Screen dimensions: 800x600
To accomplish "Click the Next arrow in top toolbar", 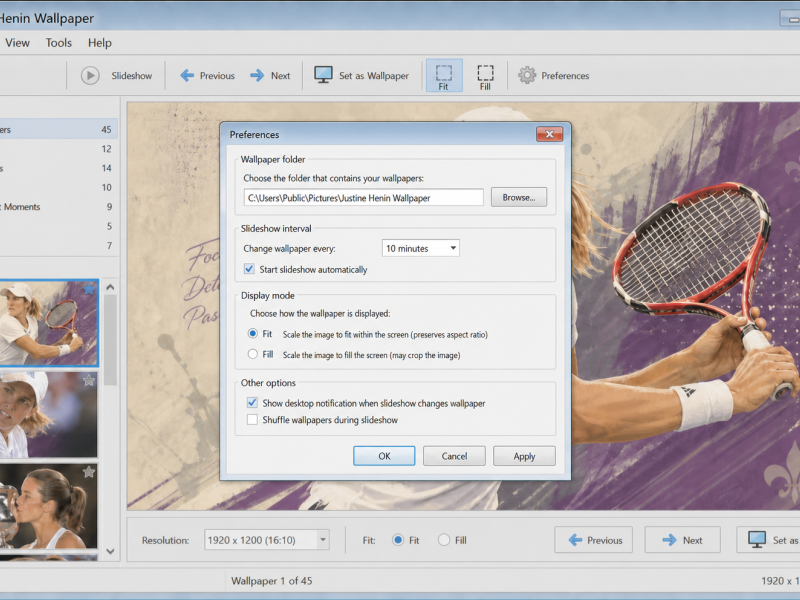I will pyautogui.click(x=257, y=76).
